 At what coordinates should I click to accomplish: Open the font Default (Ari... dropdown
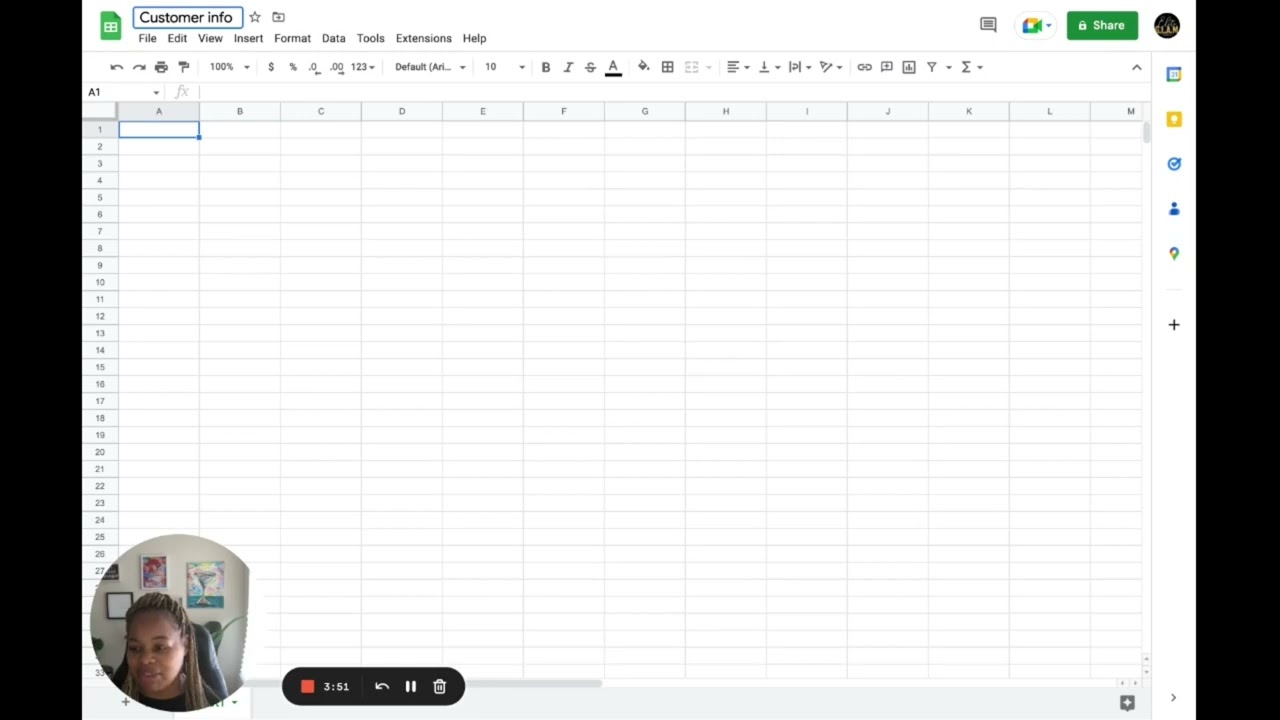point(431,67)
